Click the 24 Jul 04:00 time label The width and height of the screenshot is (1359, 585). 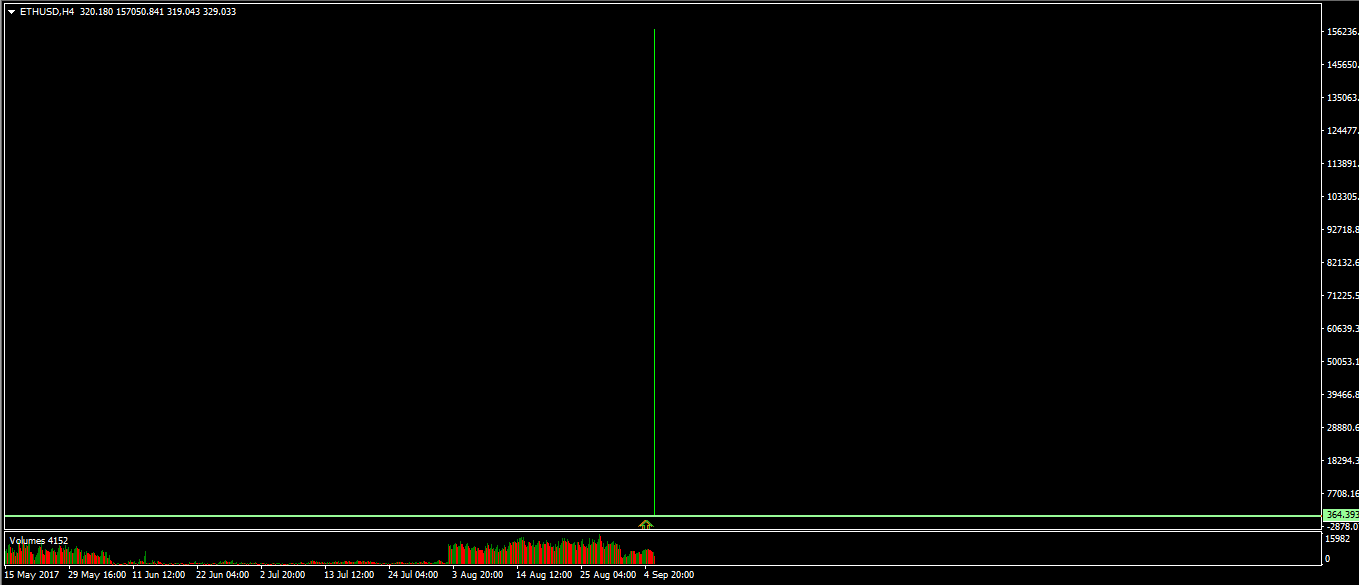coord(413,575)
